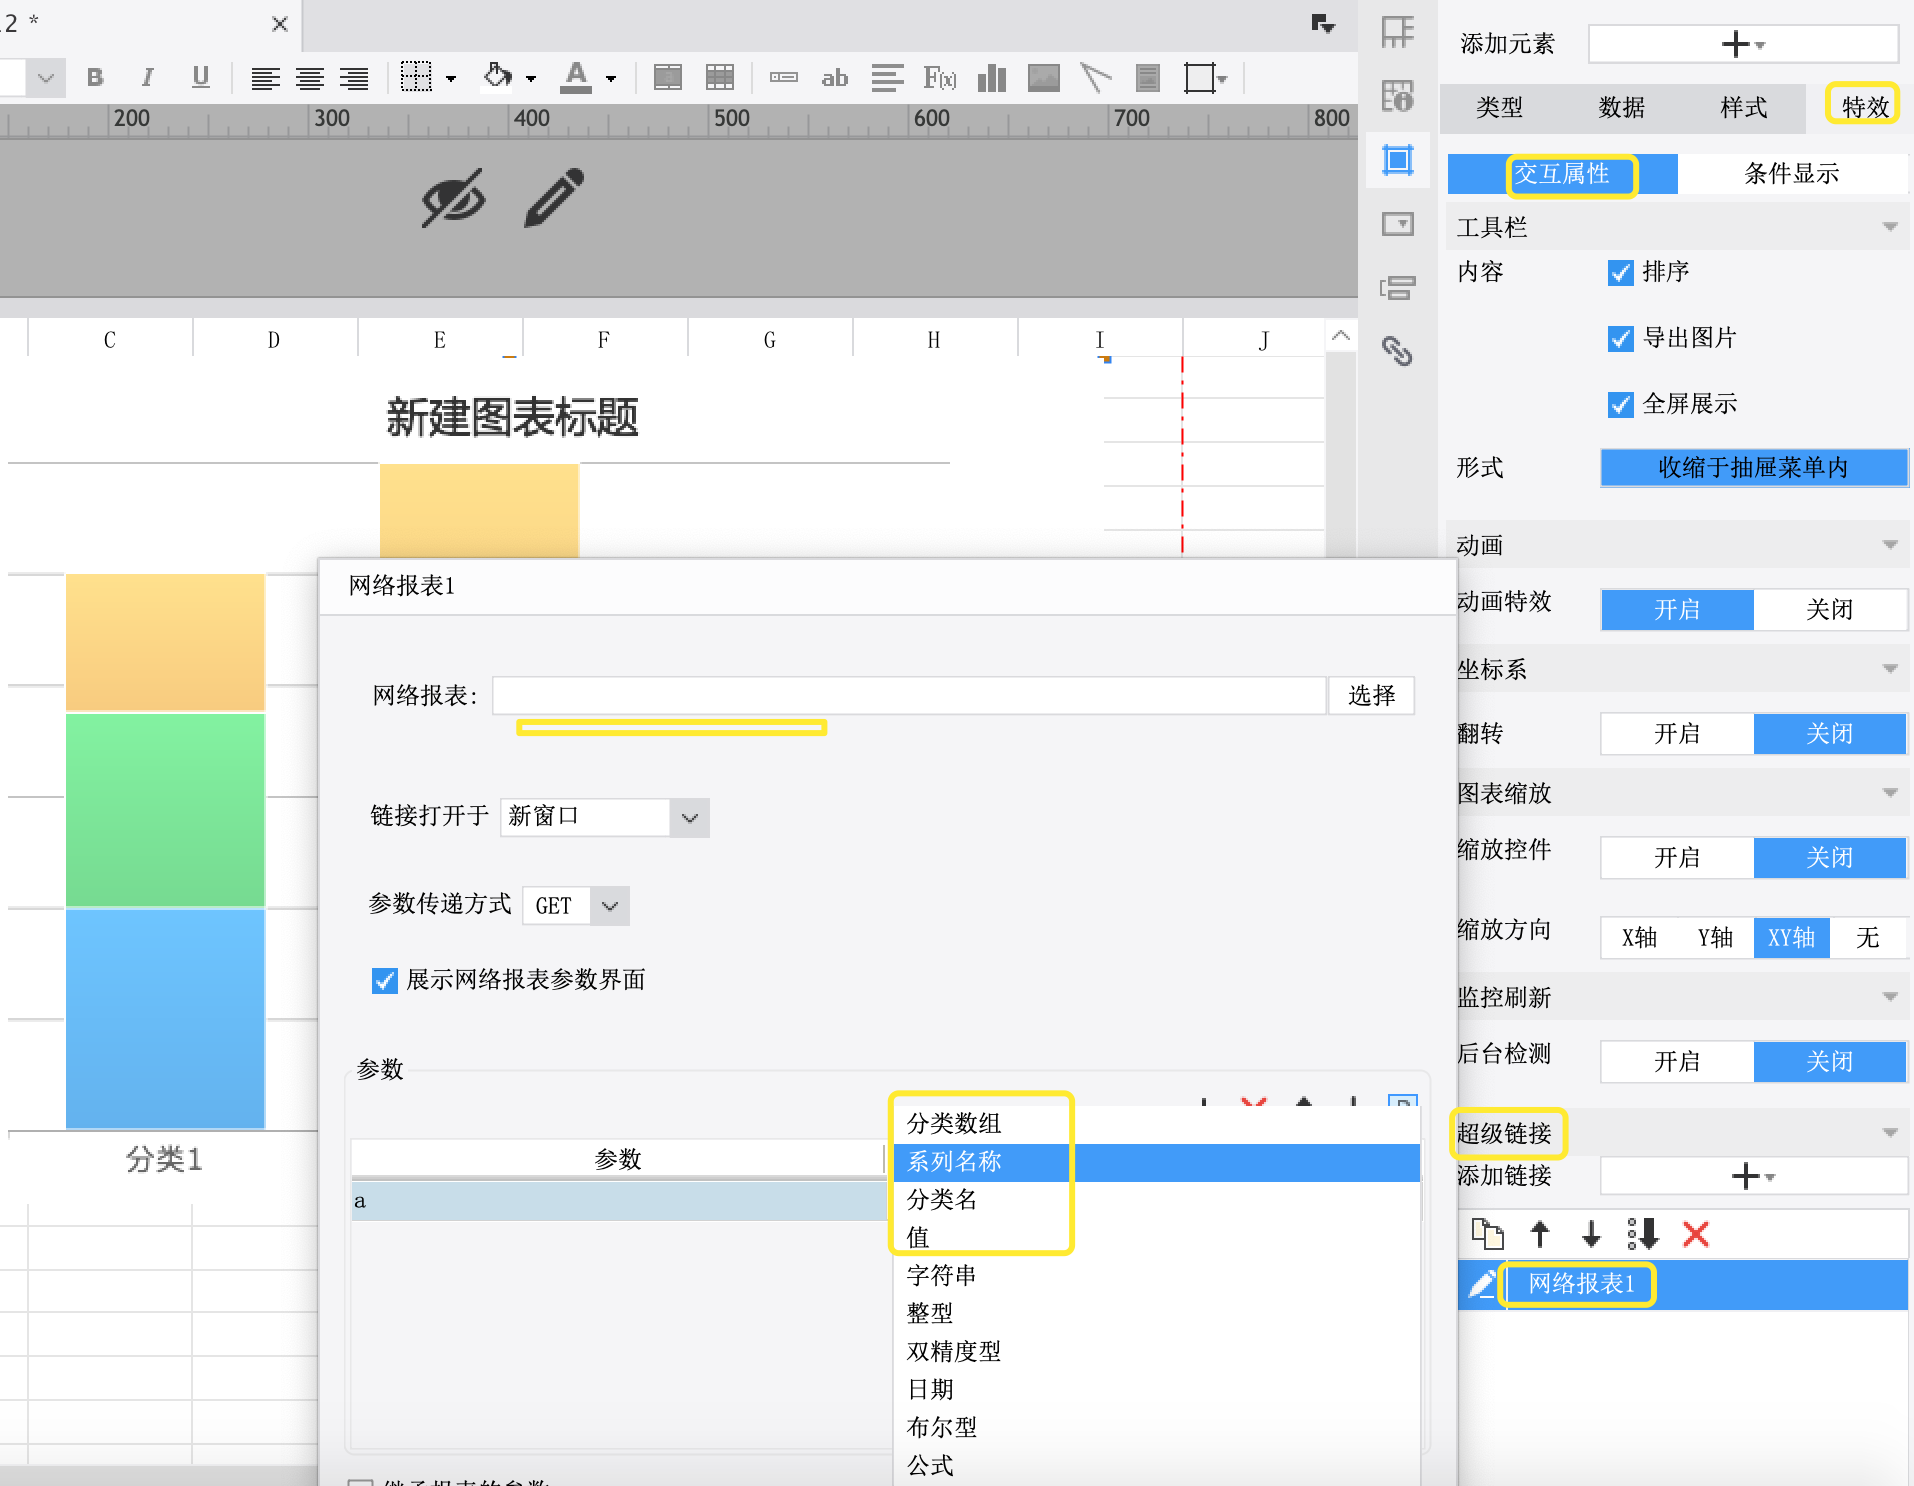
Task: Click the font color A icon
Action: (576, 77)
